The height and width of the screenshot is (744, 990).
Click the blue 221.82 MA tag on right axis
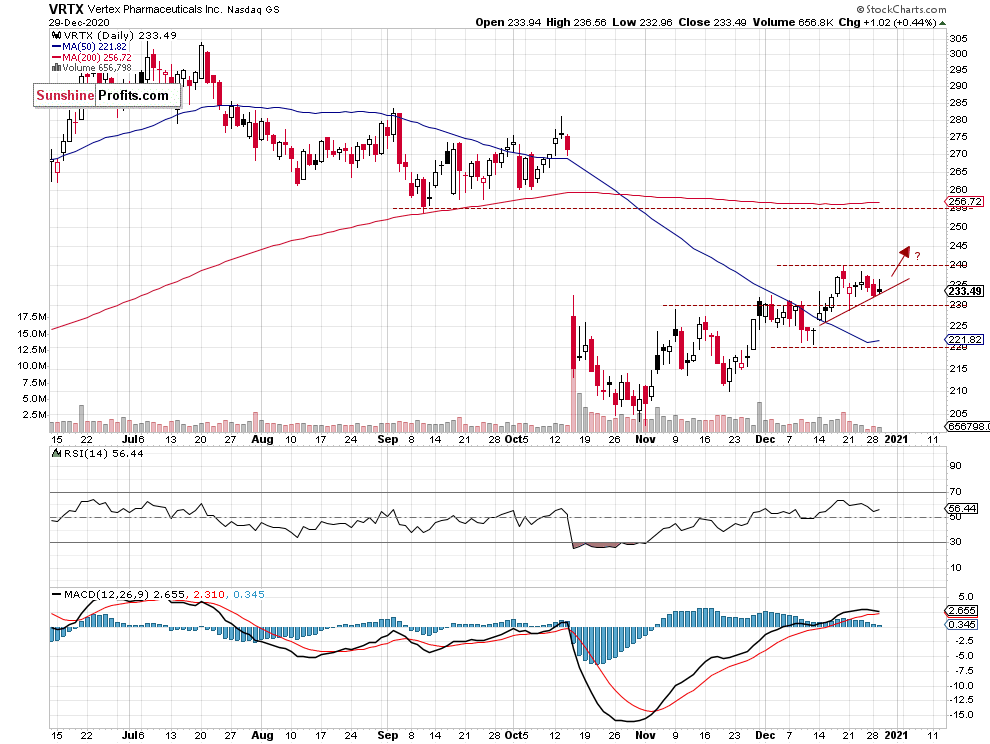pyautogui.click(x=965, y=339)
